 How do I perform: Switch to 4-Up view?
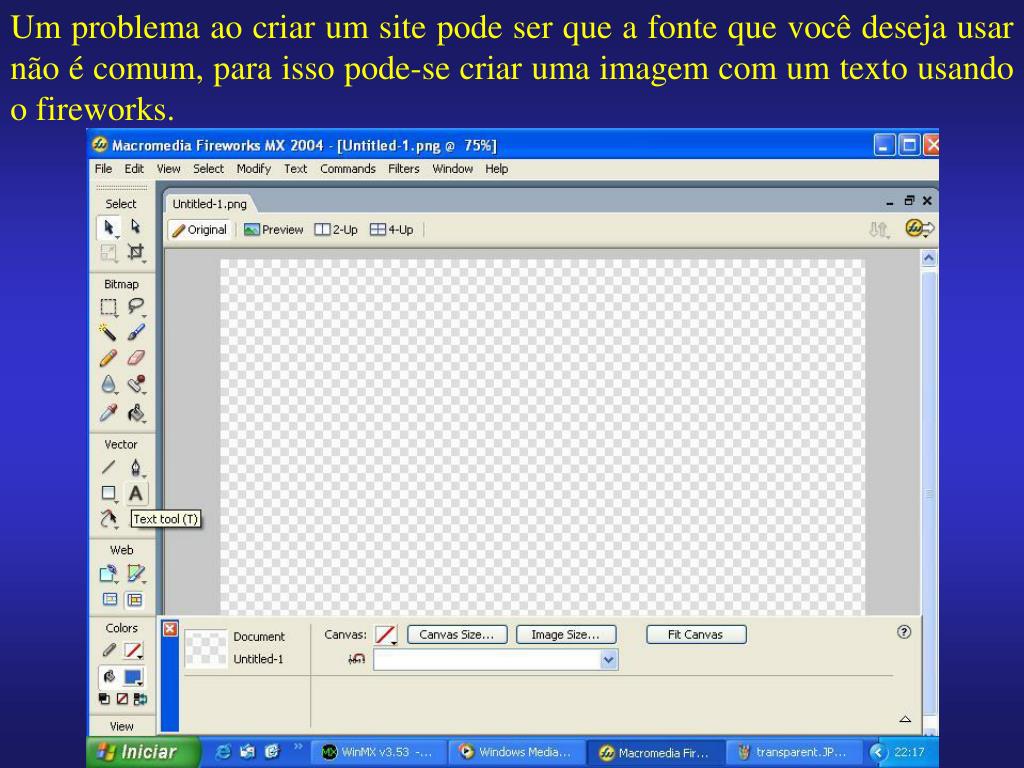(x=392, y=230)
